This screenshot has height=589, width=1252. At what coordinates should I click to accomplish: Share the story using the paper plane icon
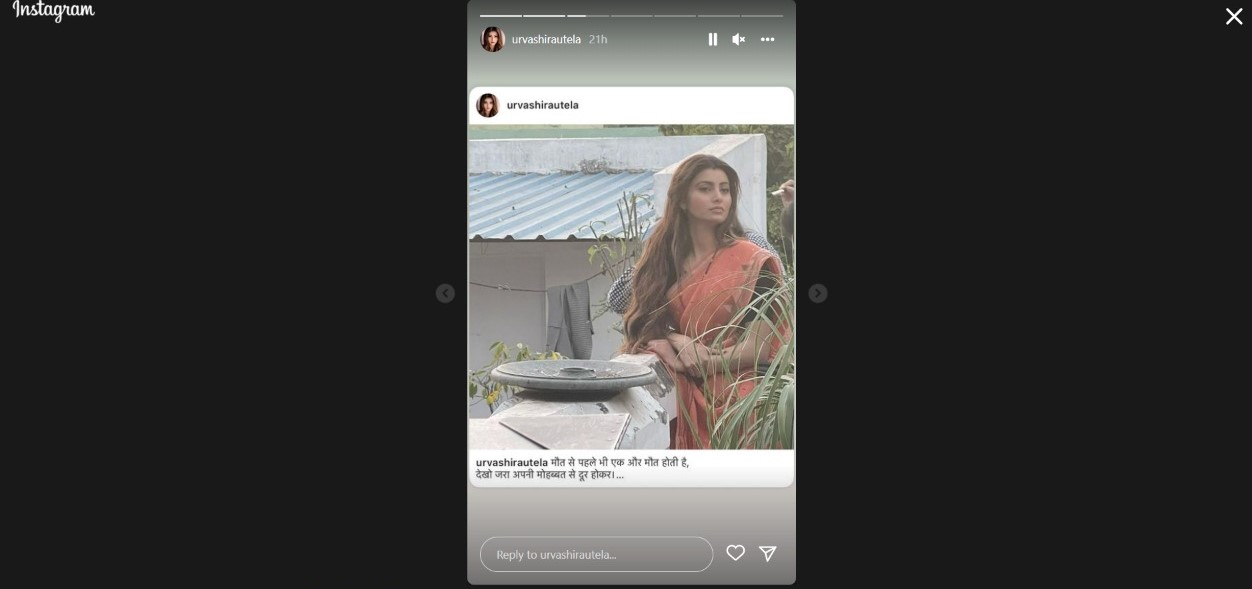[767, 553]
